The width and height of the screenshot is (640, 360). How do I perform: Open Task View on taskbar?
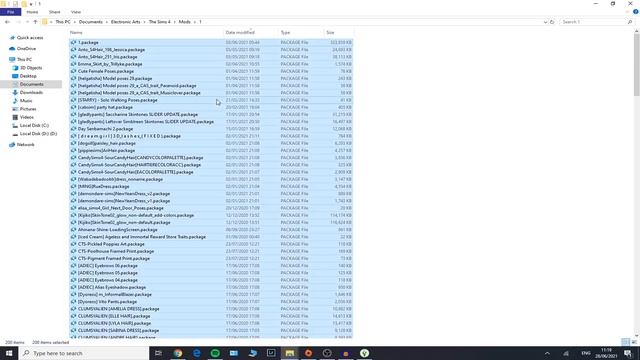[158, 353]
